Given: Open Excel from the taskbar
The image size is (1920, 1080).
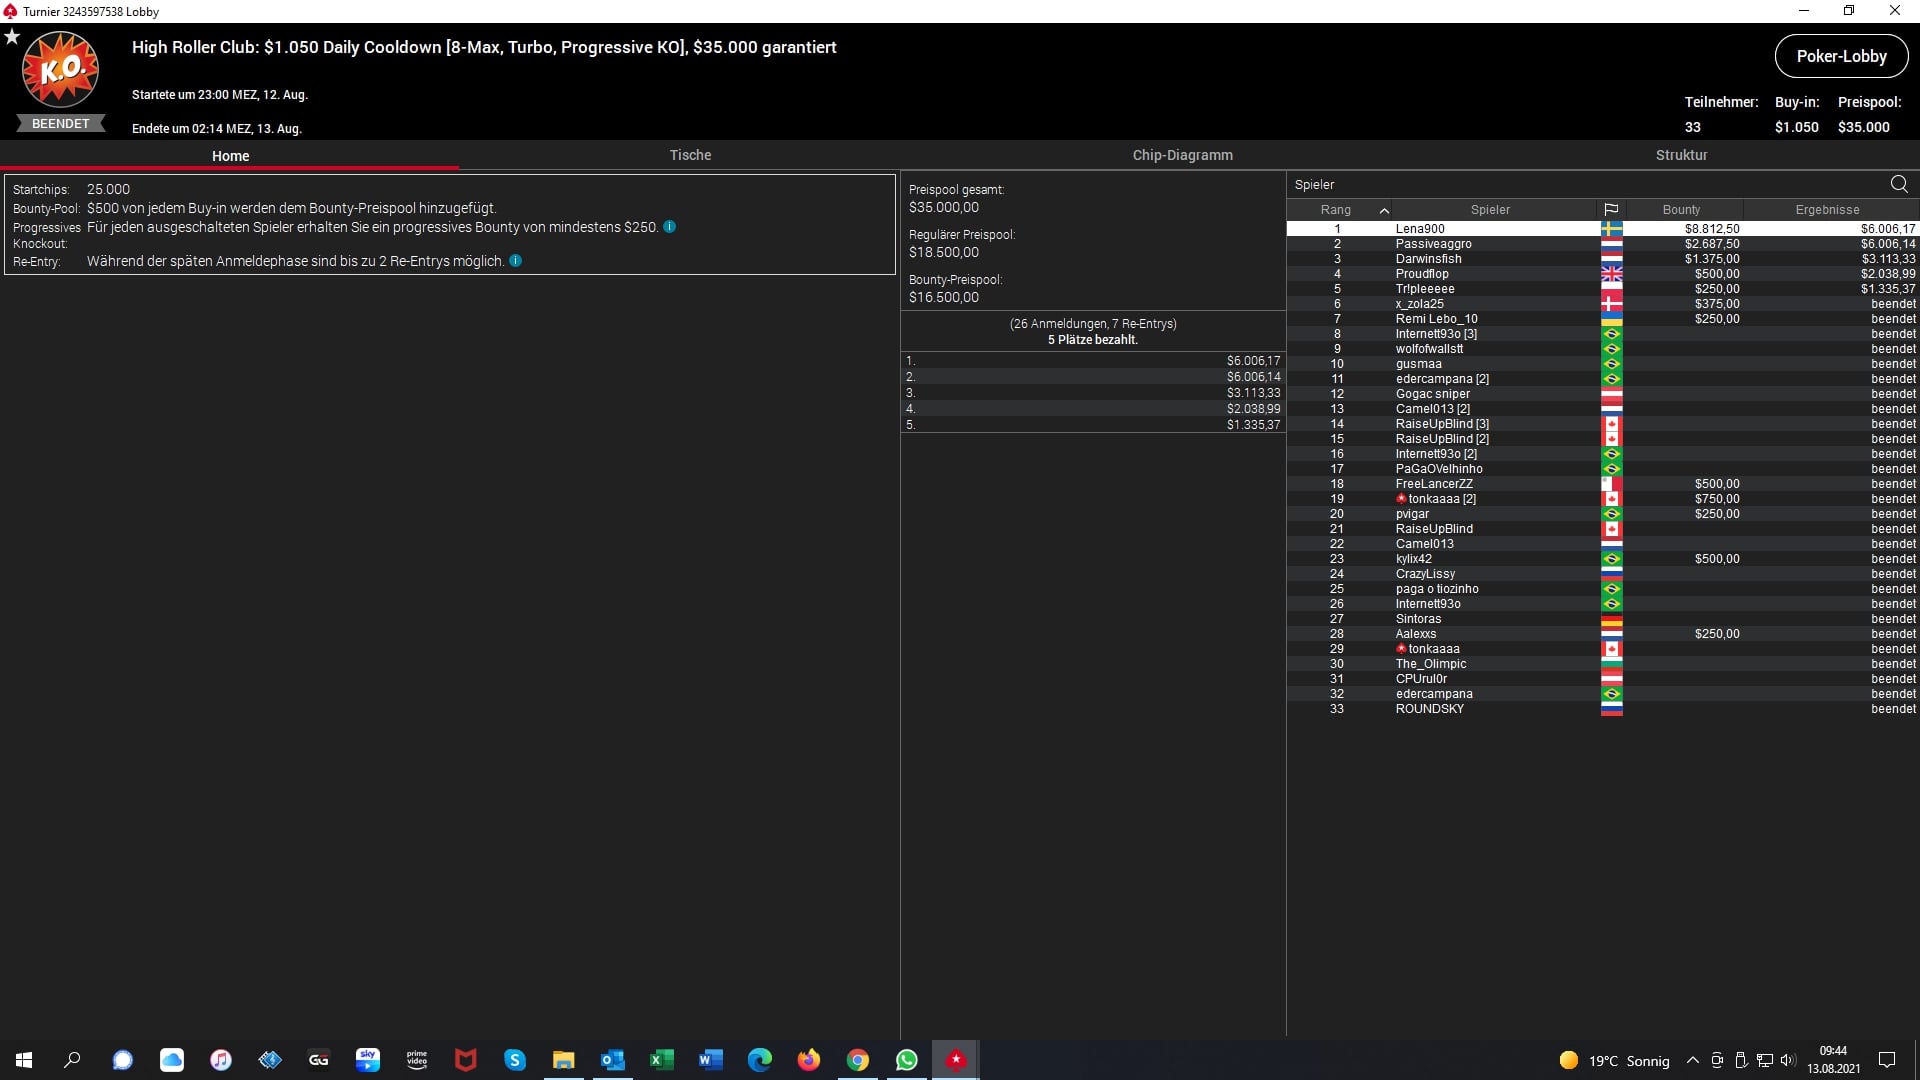Looking at the screenshot, I should click(x=662, y=1060).
